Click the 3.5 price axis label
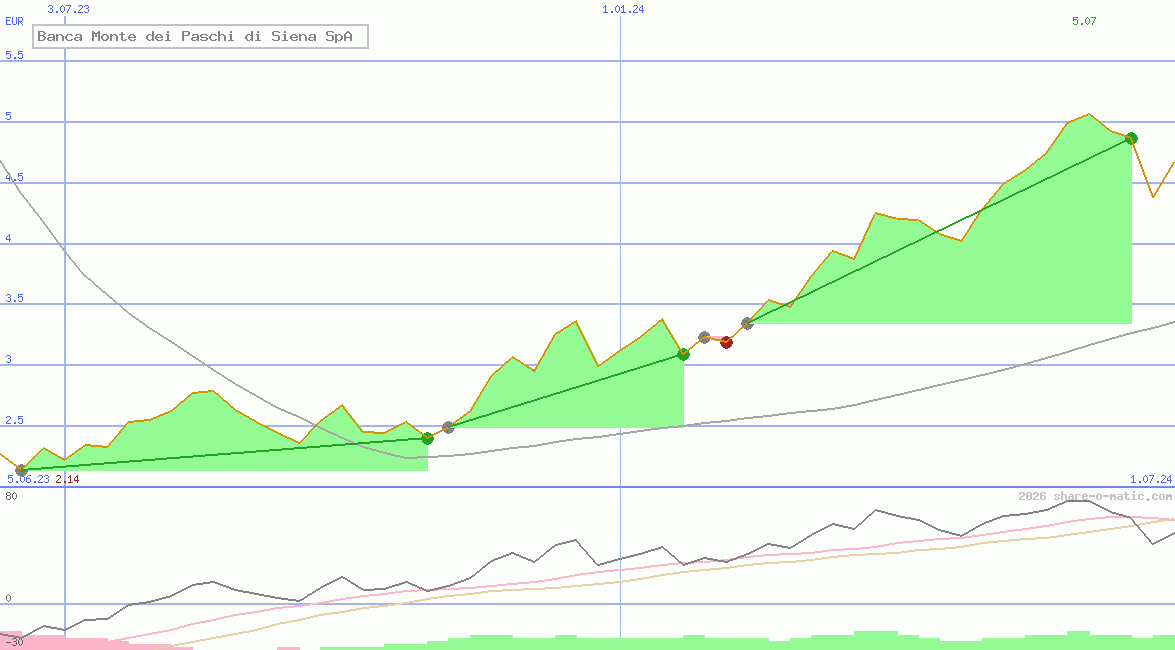This screenshot has height=650, width=1175. [x=14, y=298]
